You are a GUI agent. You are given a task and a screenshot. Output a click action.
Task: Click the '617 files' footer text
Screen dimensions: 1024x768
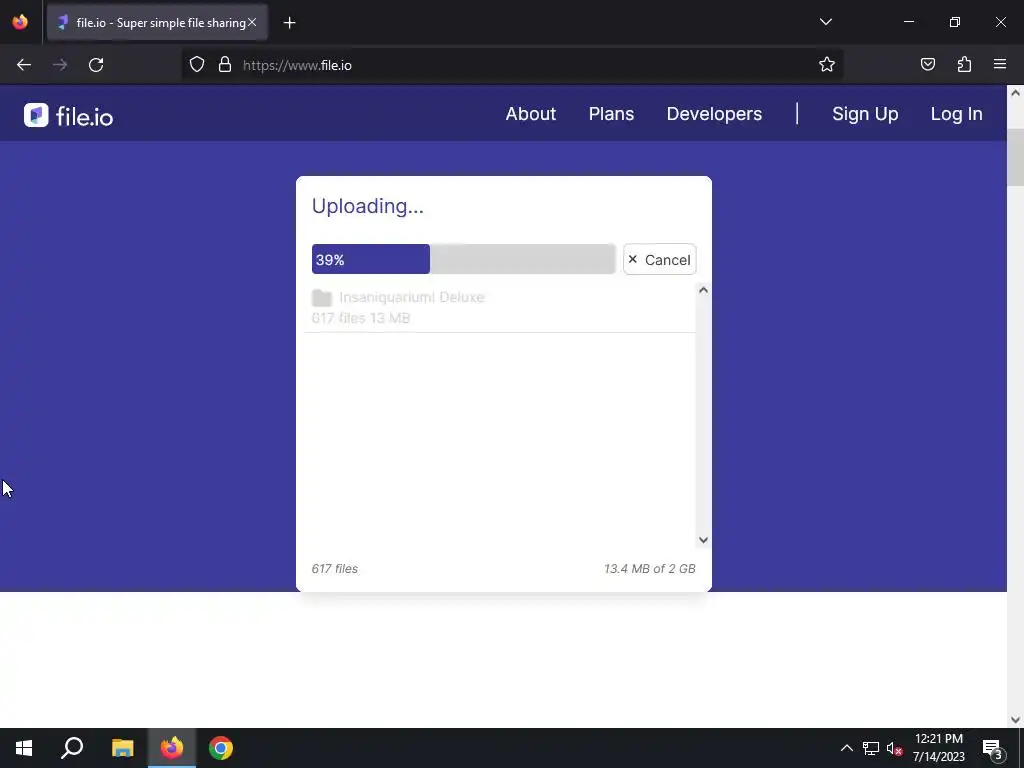pyautogui.click(x=334, y=568)
